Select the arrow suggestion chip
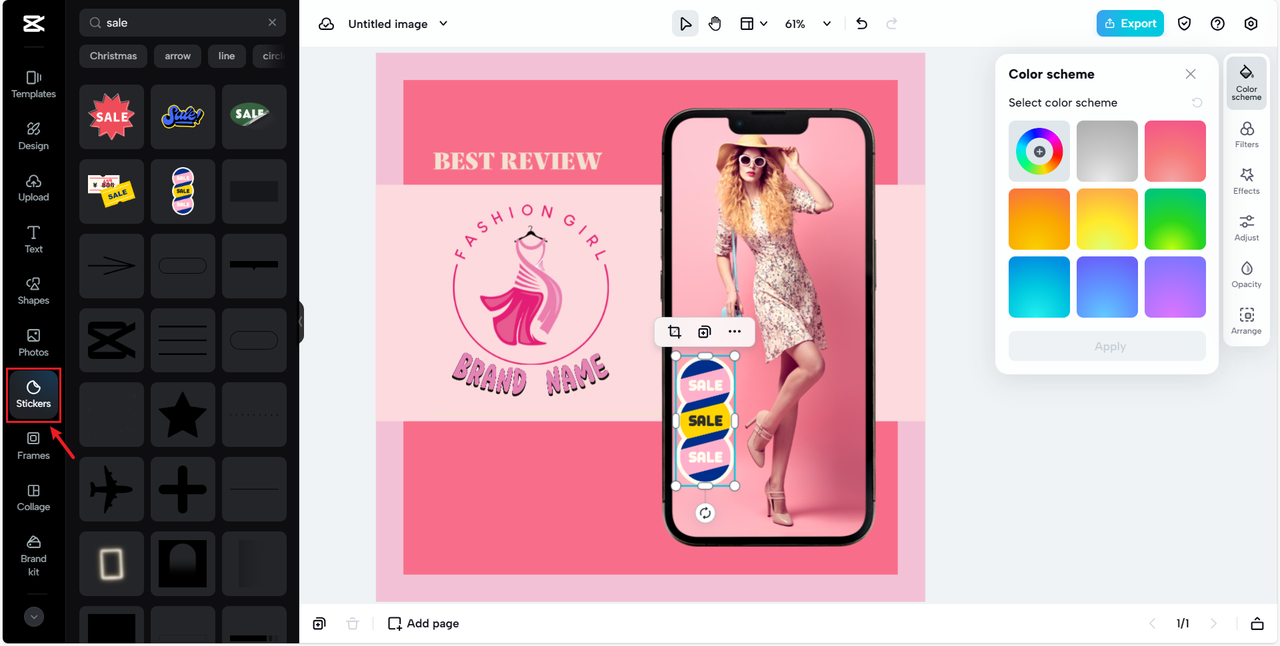This screenshot has height=646, width=1280. (x=178, y=56)
